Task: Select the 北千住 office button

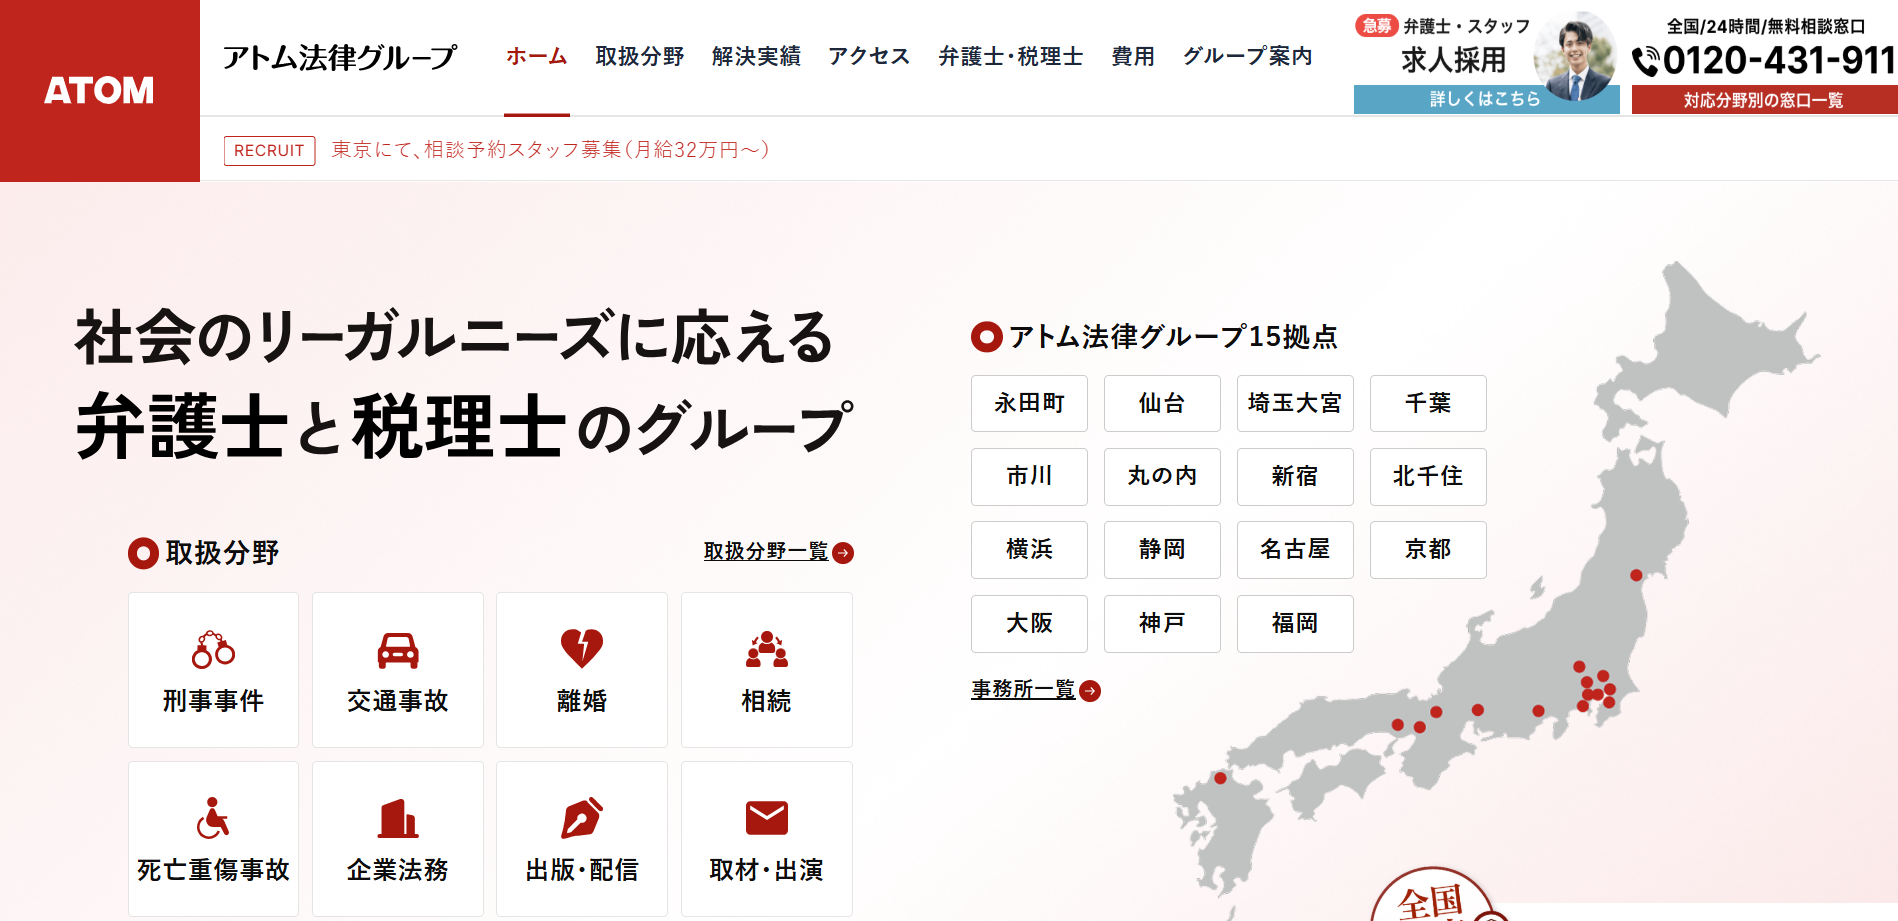Action: [x=1428, y=477]
